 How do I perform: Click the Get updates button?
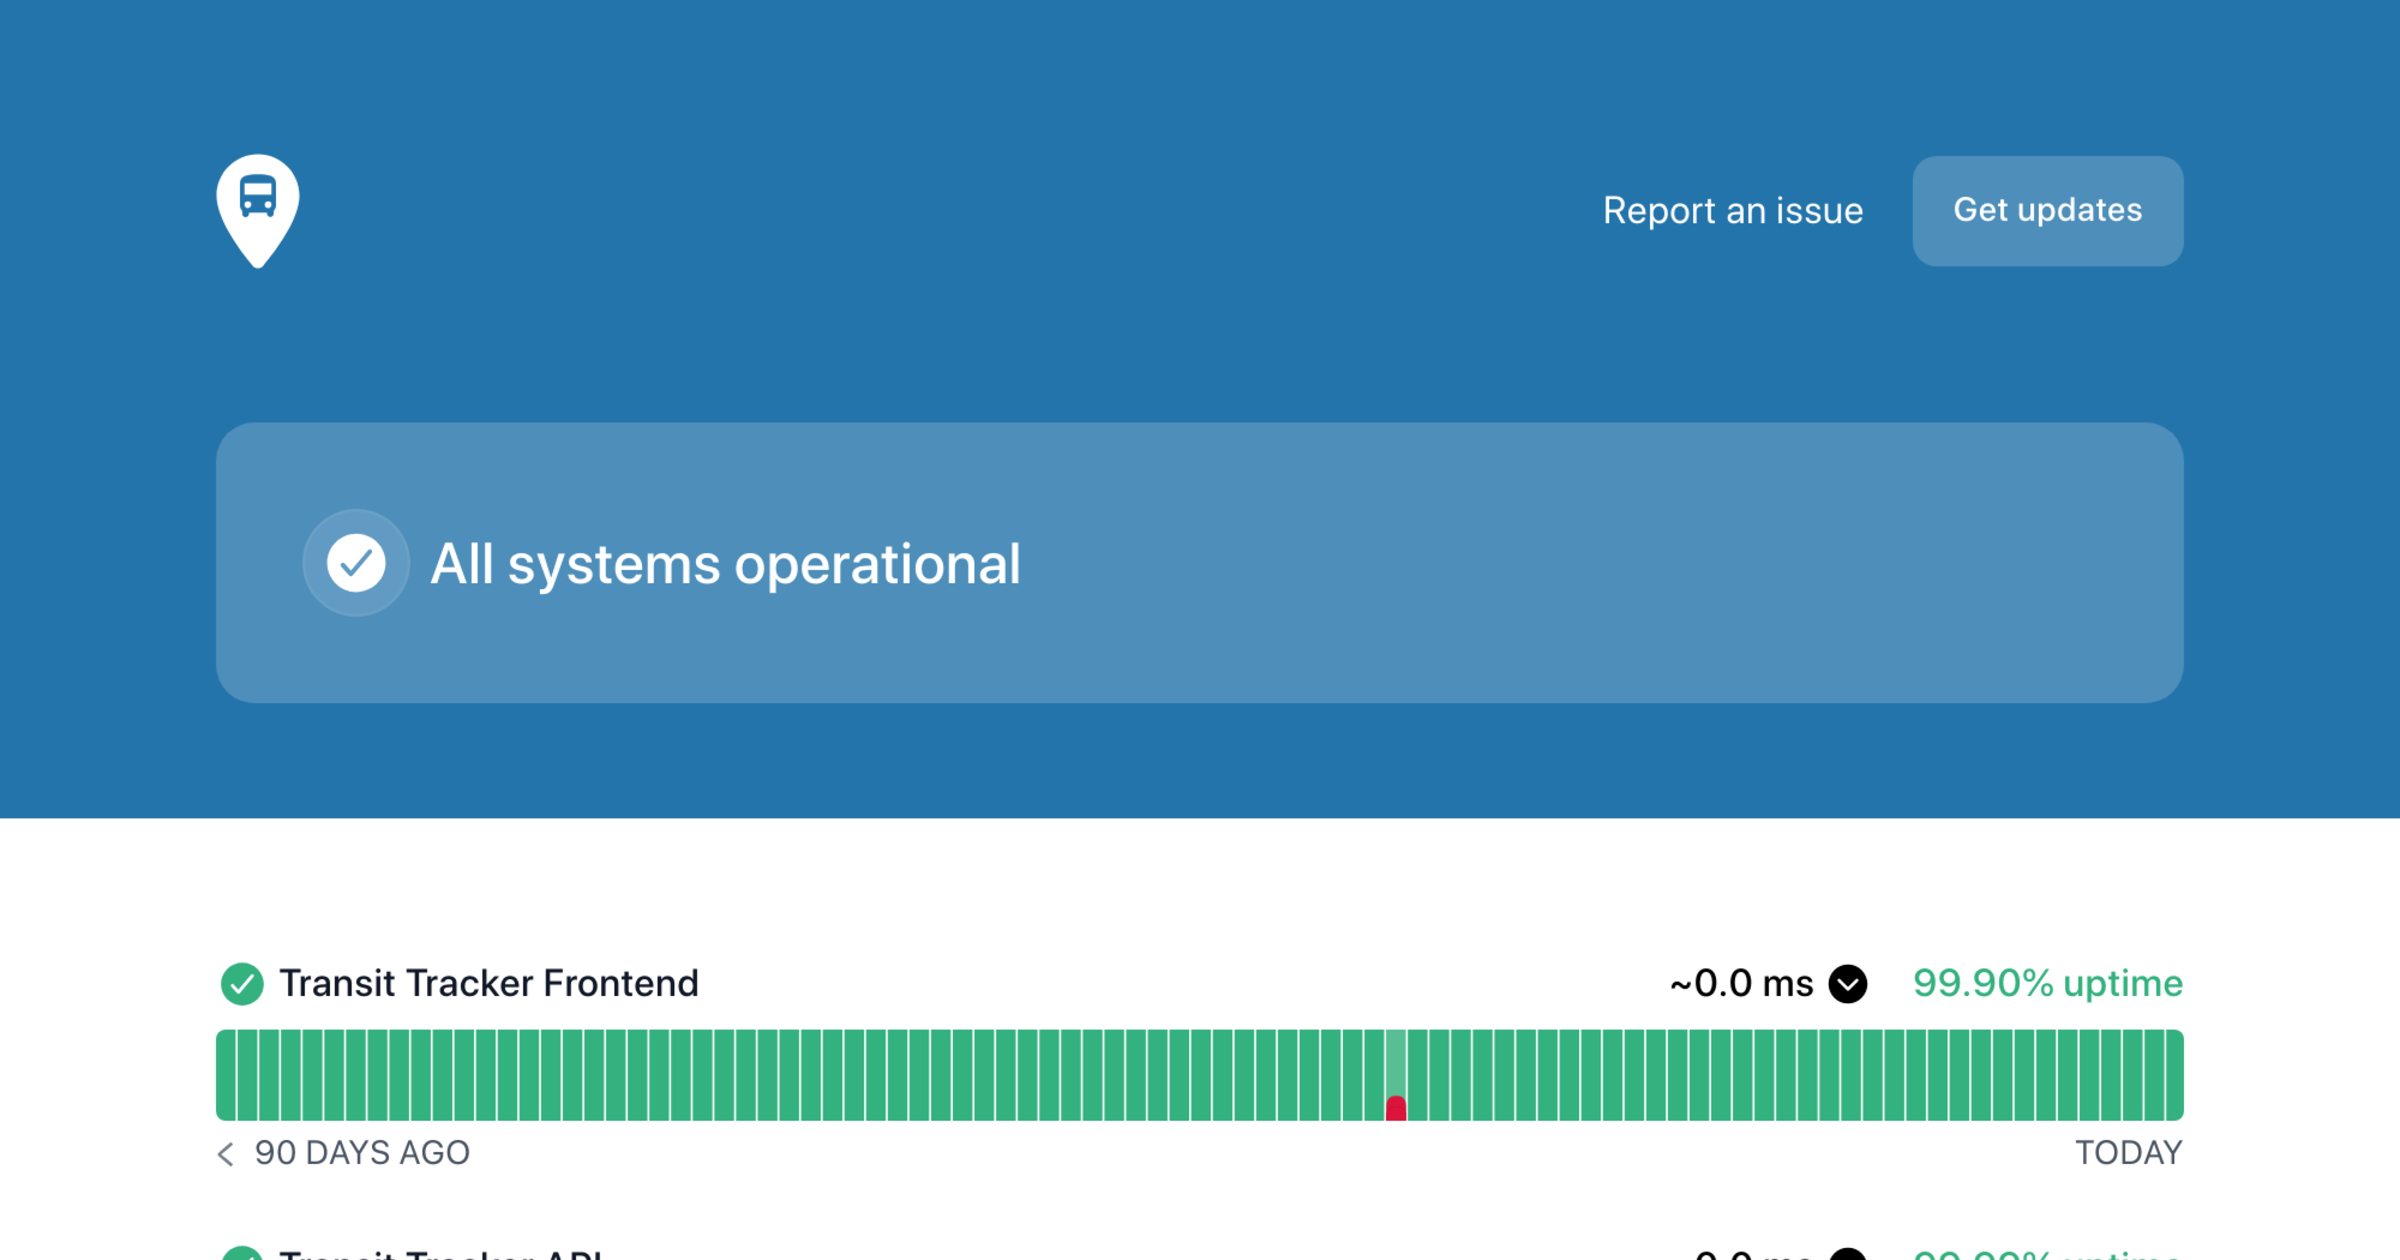coord(2047,211)
